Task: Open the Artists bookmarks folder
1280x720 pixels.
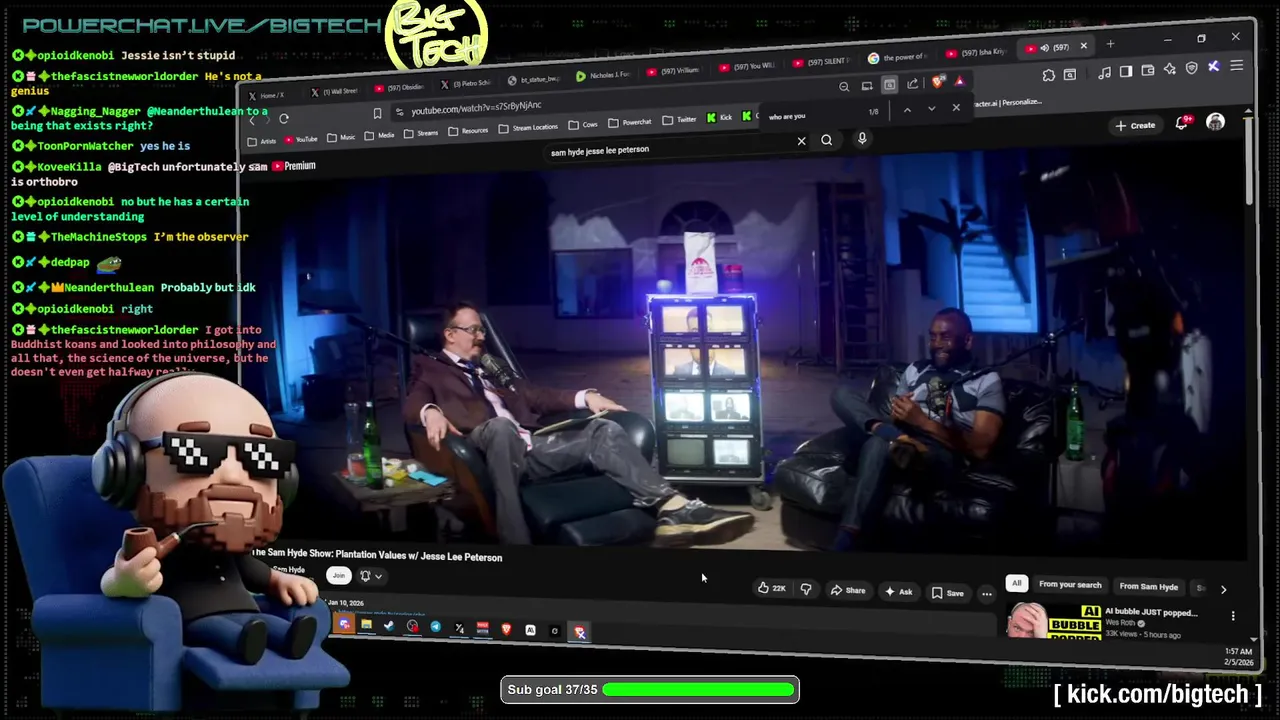Action: [262, 141]
